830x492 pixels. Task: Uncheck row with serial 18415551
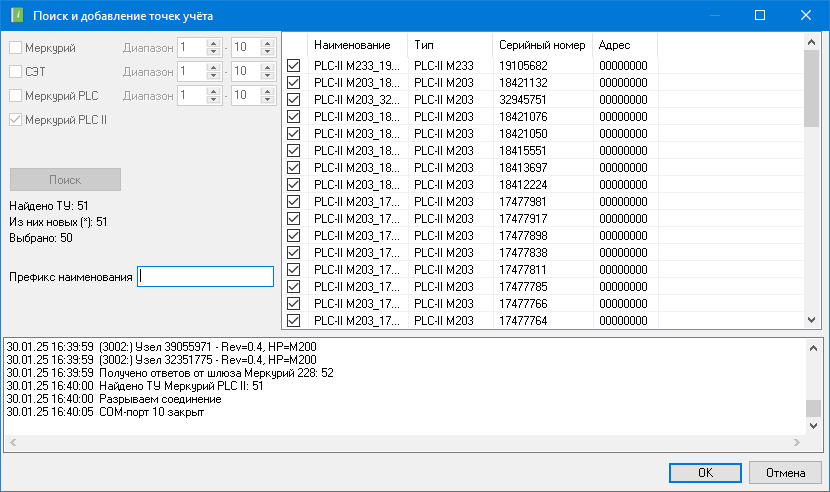point(293,150)
